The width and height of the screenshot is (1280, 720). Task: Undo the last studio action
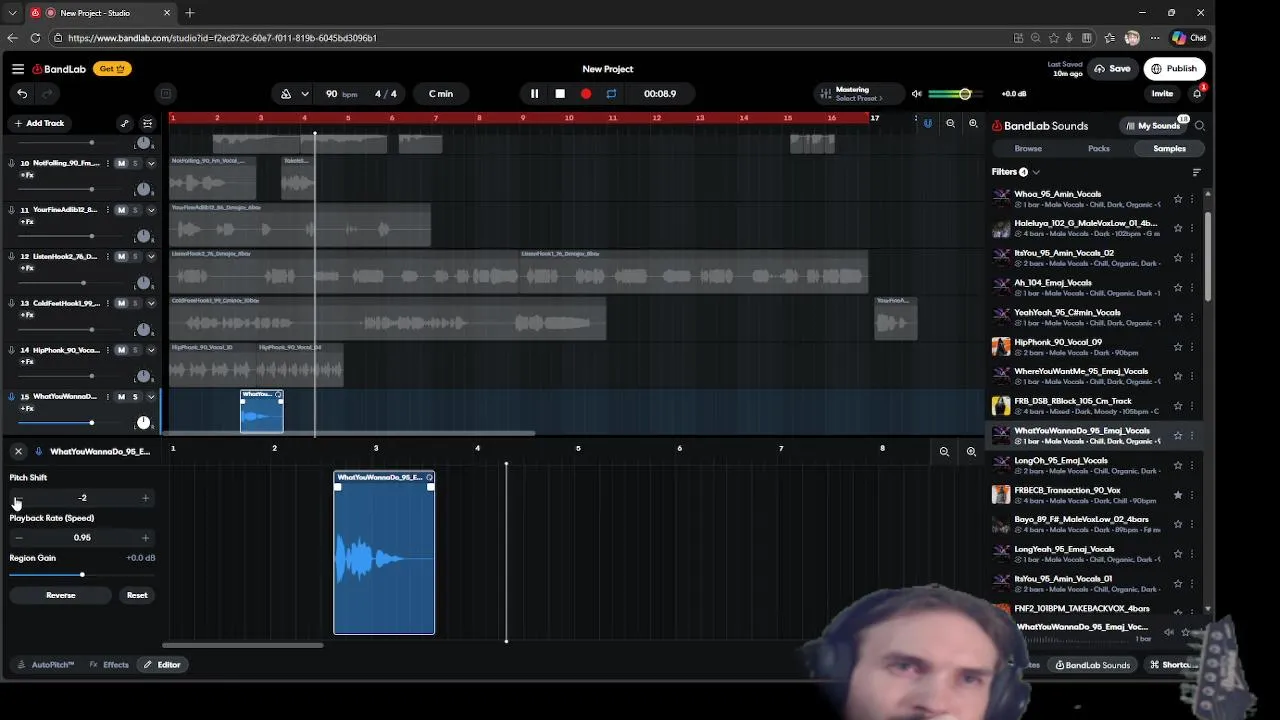pos(22,94)
